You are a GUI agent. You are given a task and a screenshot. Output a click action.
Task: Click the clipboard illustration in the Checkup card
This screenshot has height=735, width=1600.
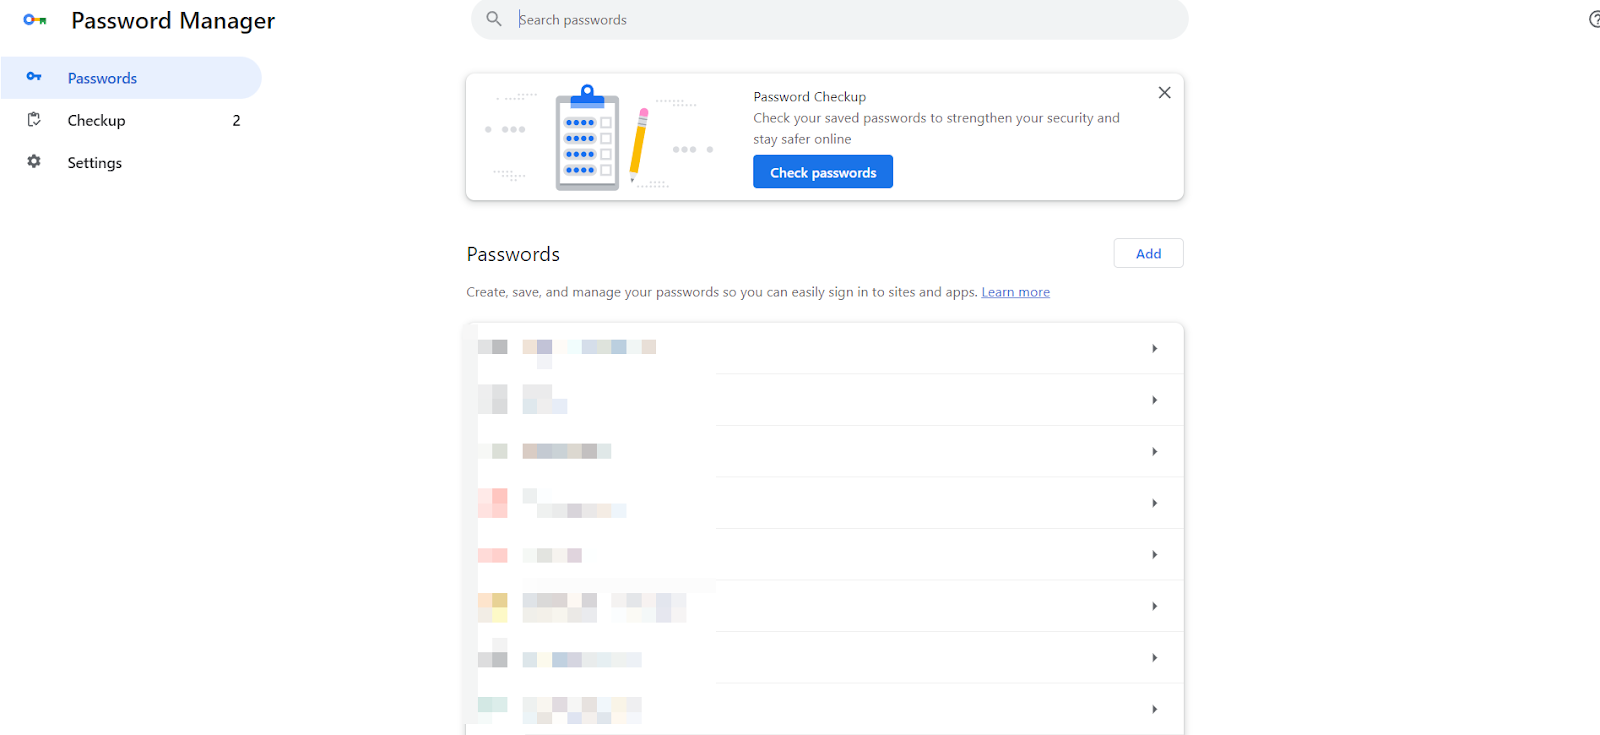[x=588, y=138]
